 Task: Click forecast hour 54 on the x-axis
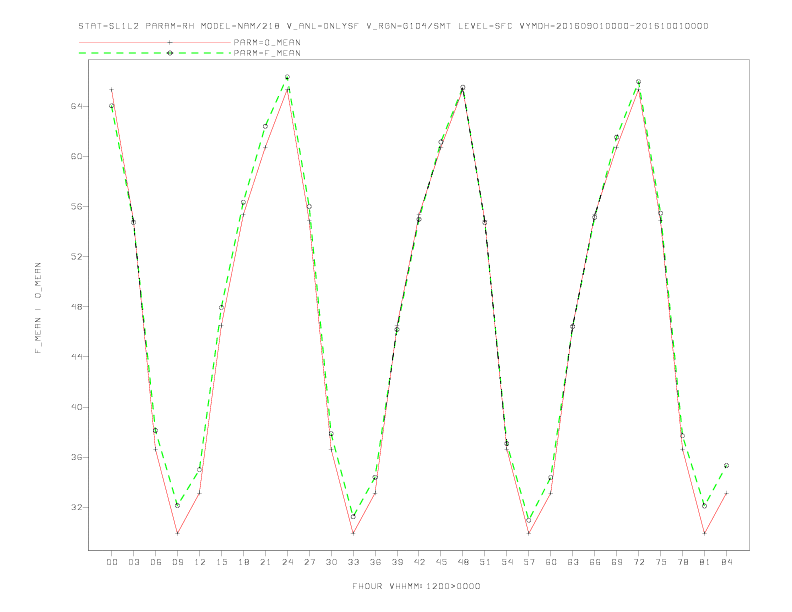507,562
